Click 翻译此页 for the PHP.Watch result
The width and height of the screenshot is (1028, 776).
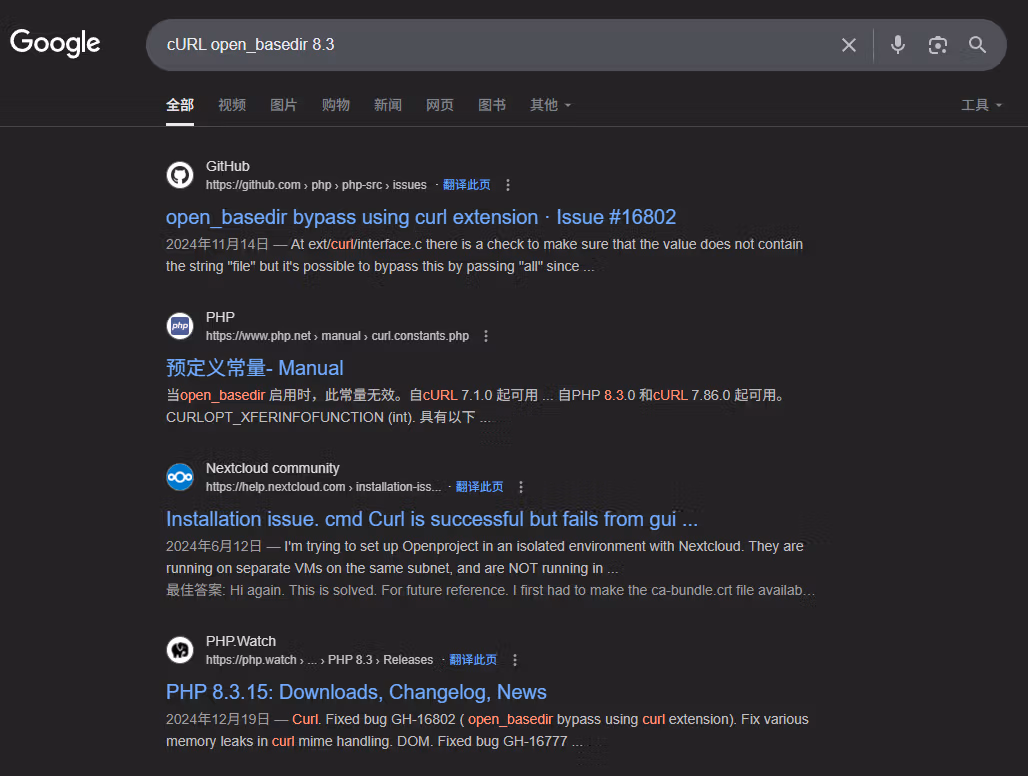473,660
